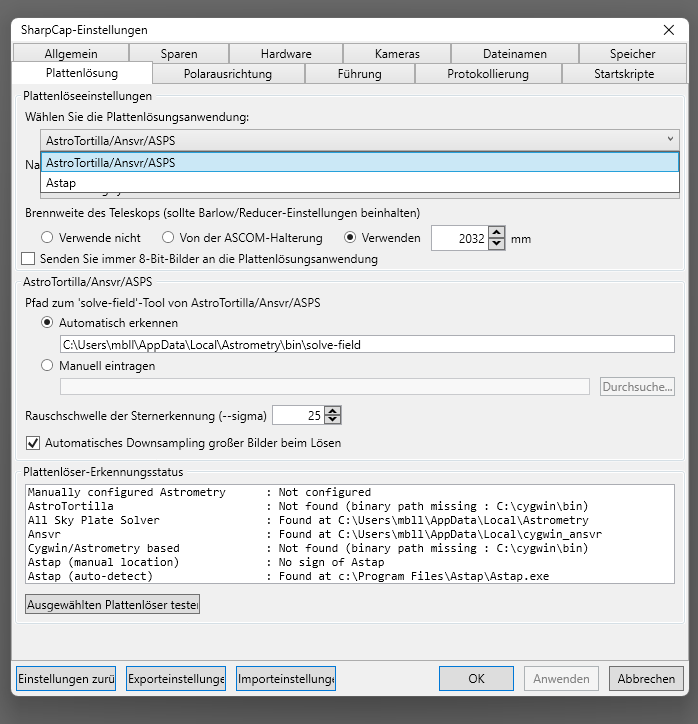Screen dimensions: 698x724
Task: Increase the sigma noise threshold value
Action: point(333,410)
